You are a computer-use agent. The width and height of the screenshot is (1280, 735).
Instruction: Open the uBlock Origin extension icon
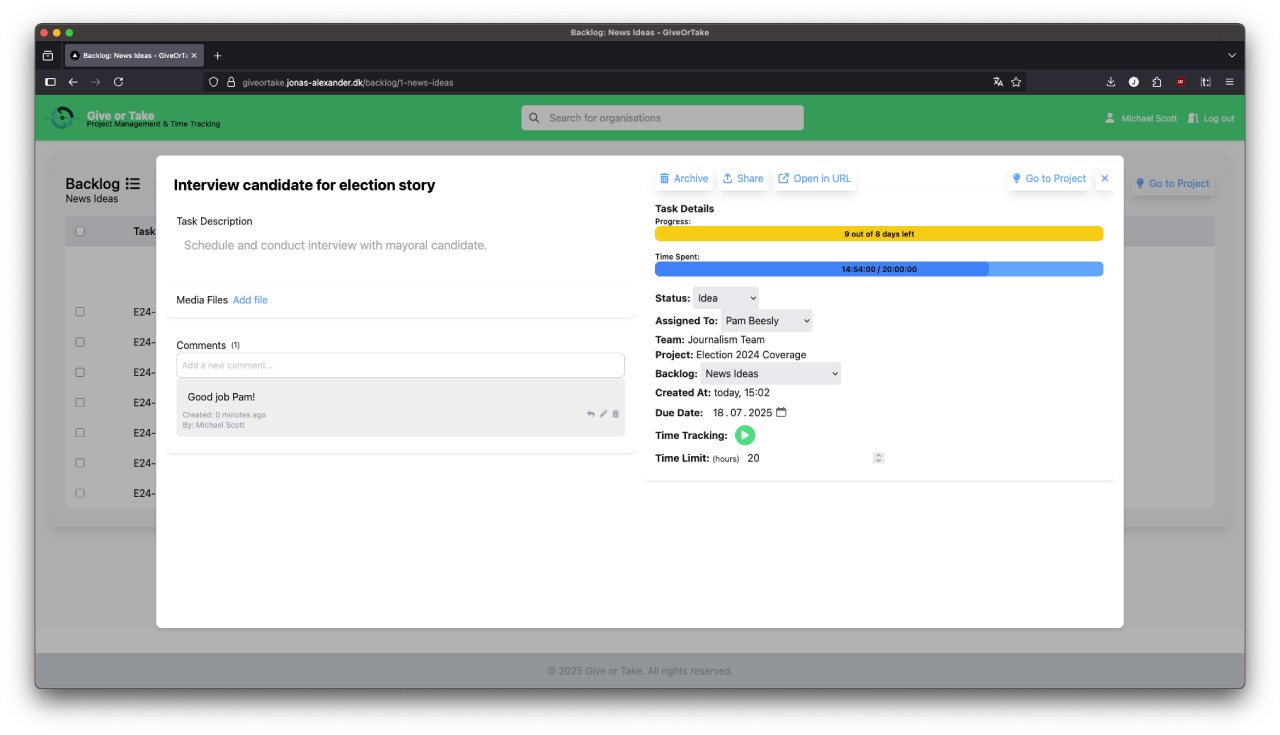point(1180,82)
